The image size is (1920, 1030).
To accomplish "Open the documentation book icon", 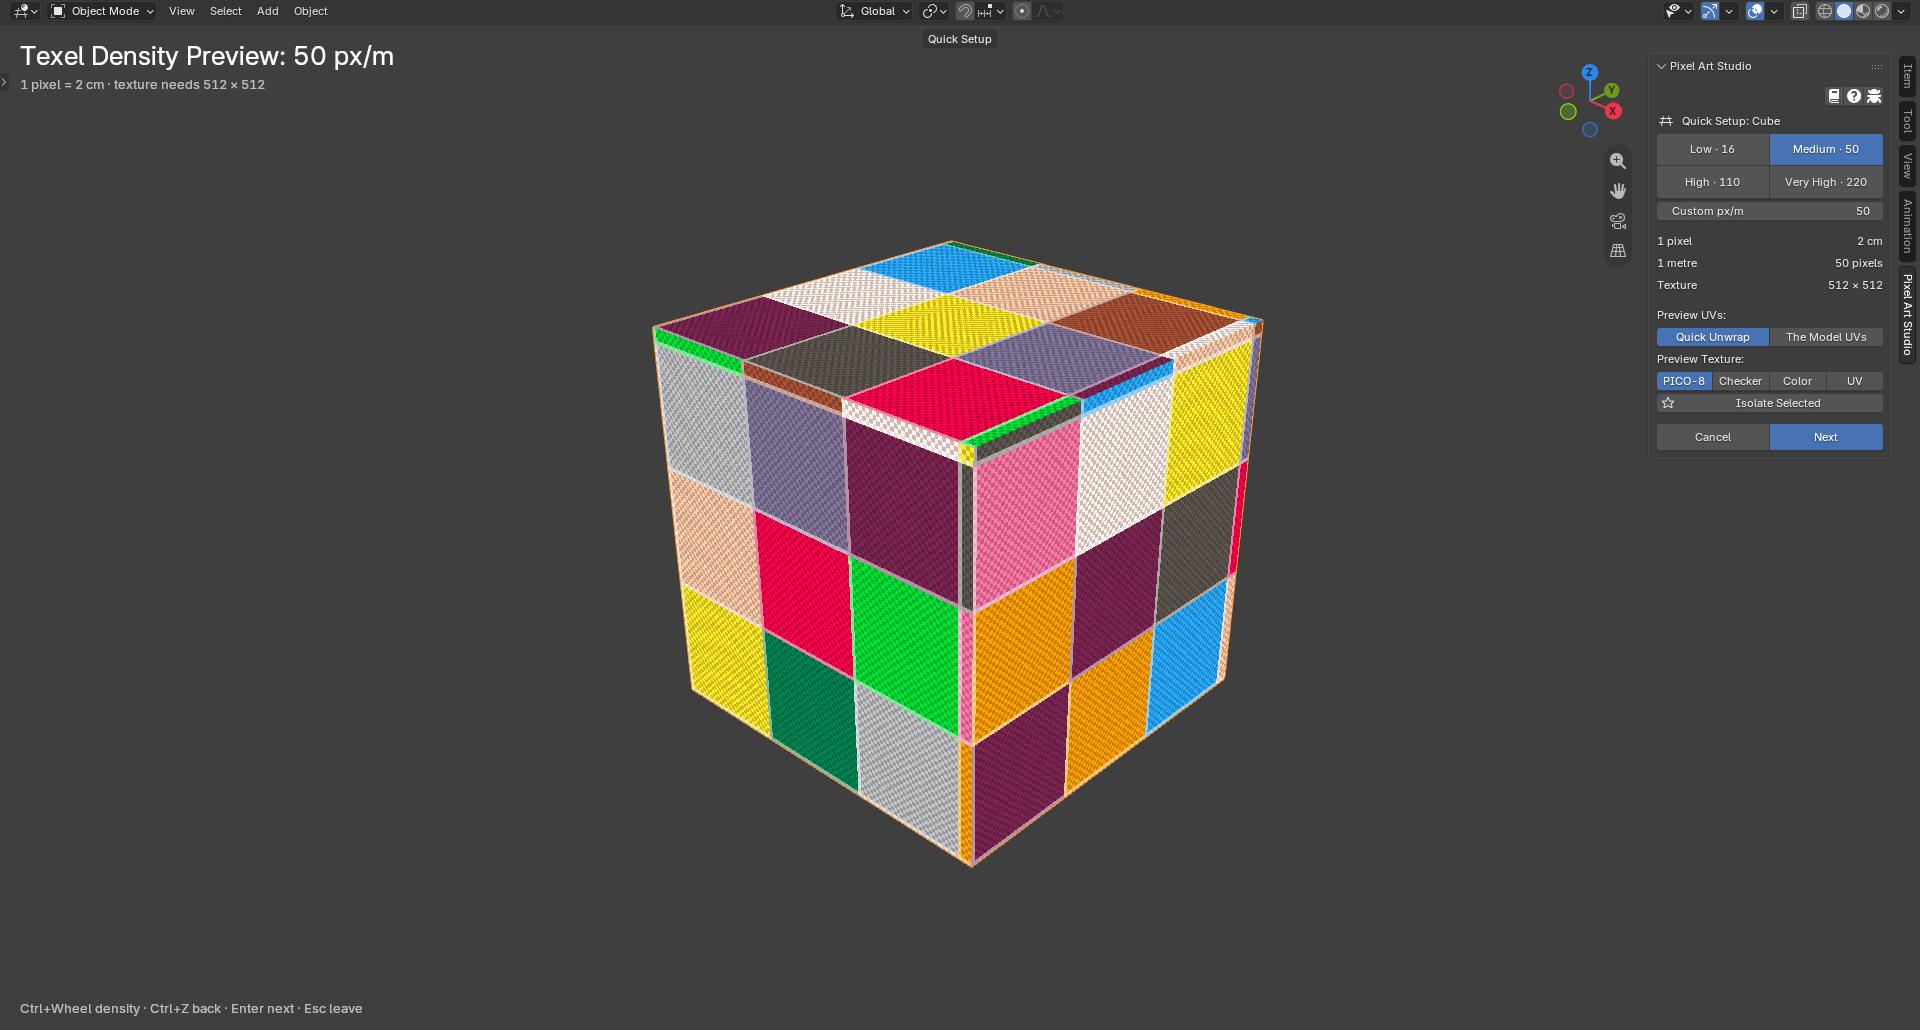I will pos(1834,96).
